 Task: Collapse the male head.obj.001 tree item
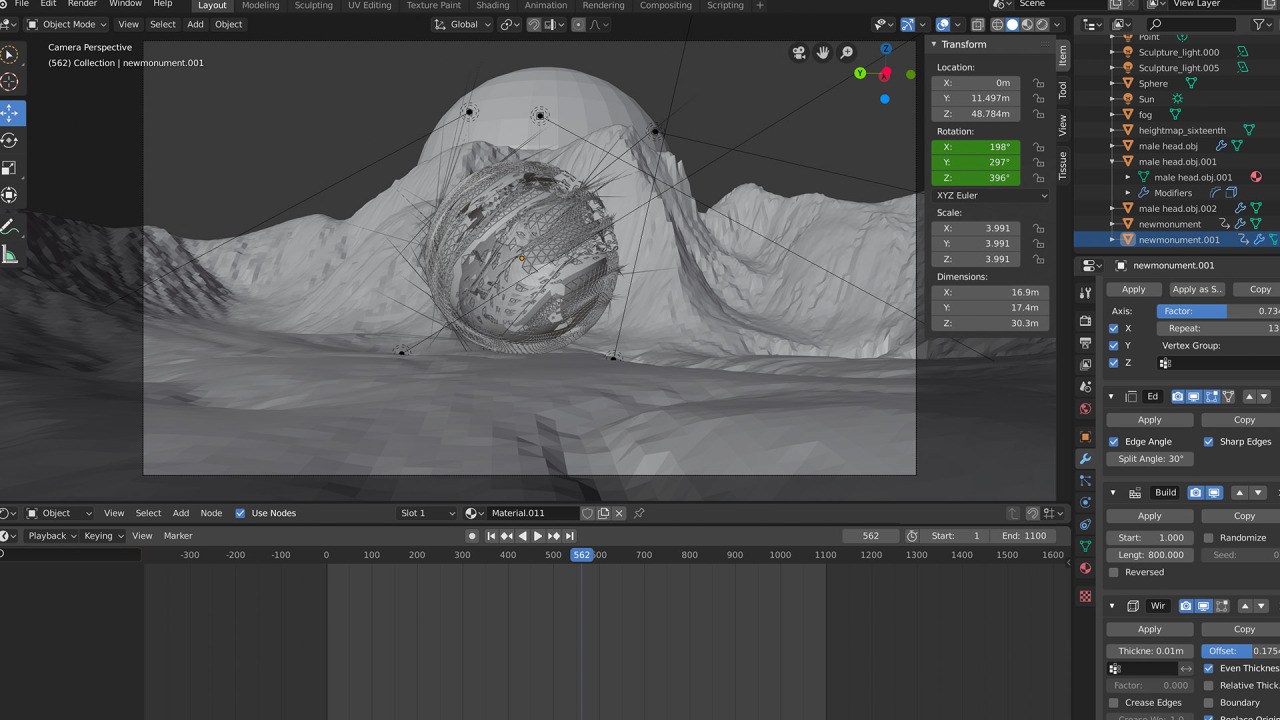coord(1113,162)
